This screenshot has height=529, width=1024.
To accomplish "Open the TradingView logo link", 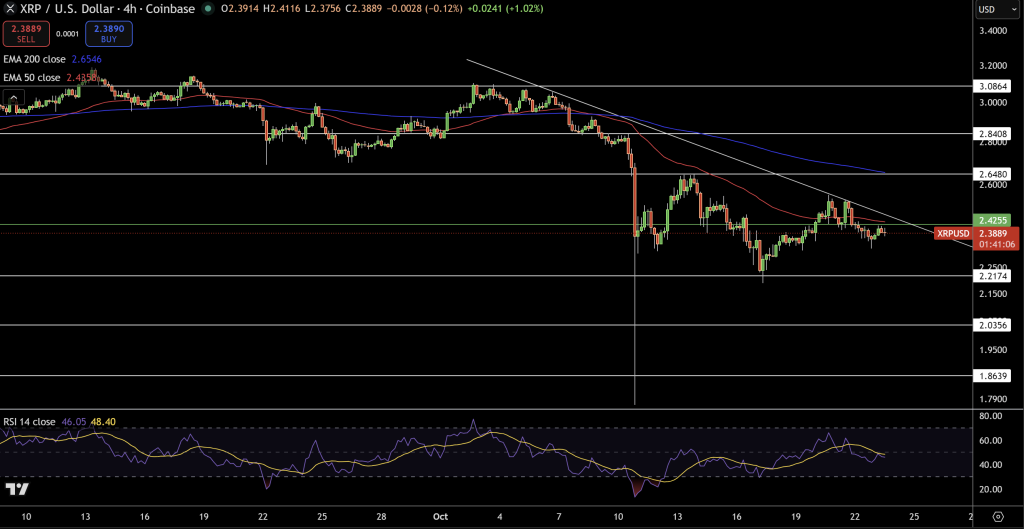I will (x=16, y=489).
